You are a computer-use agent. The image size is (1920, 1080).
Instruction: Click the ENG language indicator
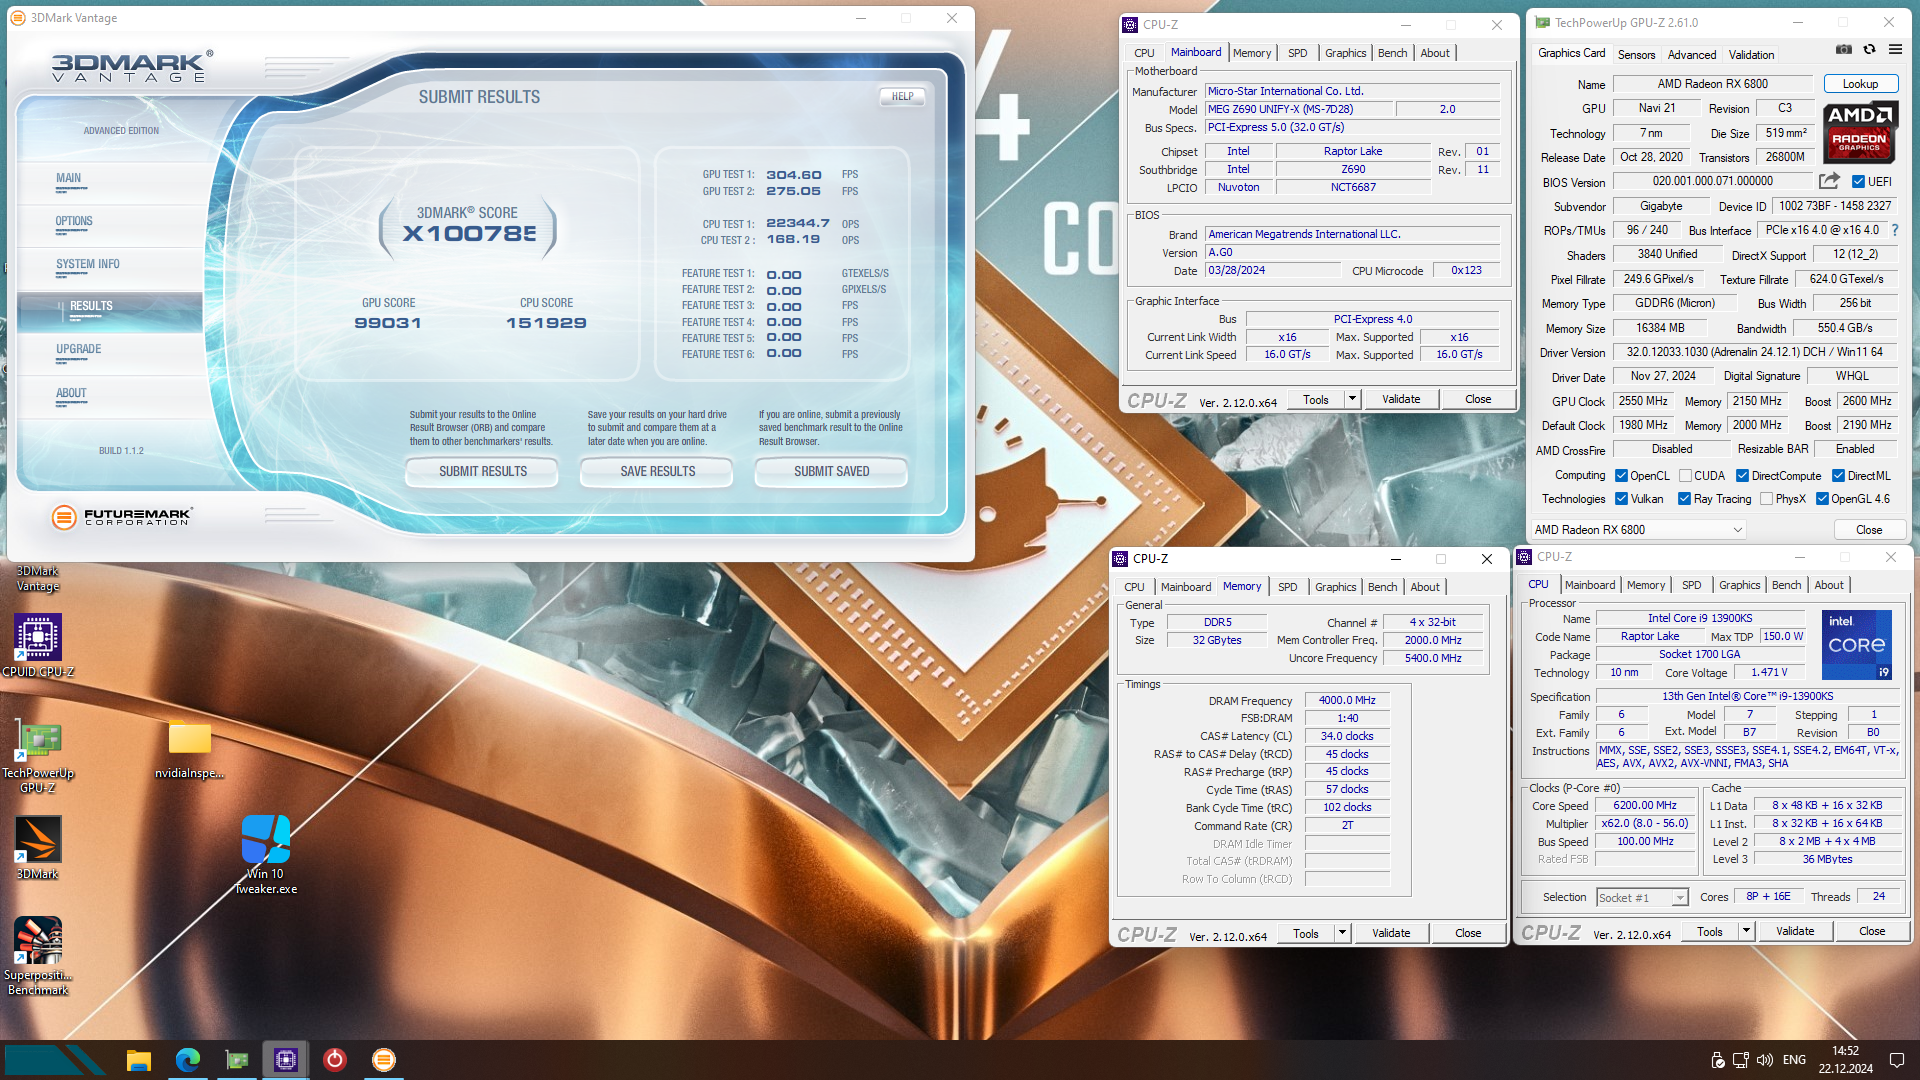pos(1794,1060)
